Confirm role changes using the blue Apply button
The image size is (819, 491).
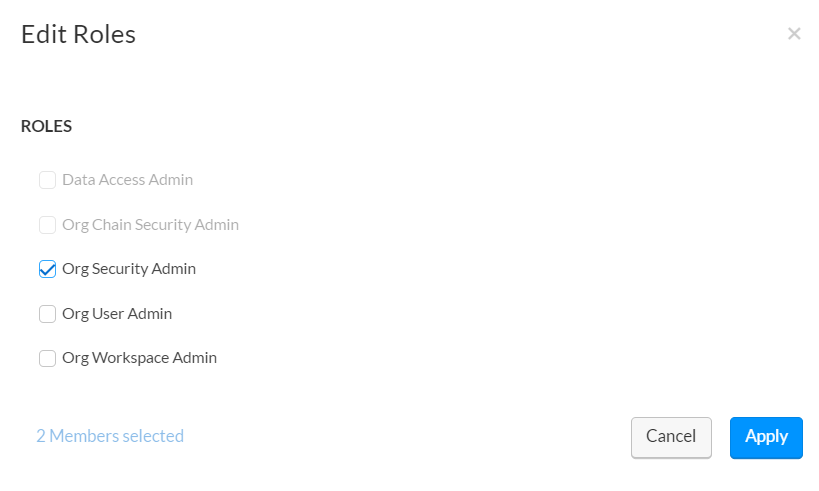click(766, 437)
